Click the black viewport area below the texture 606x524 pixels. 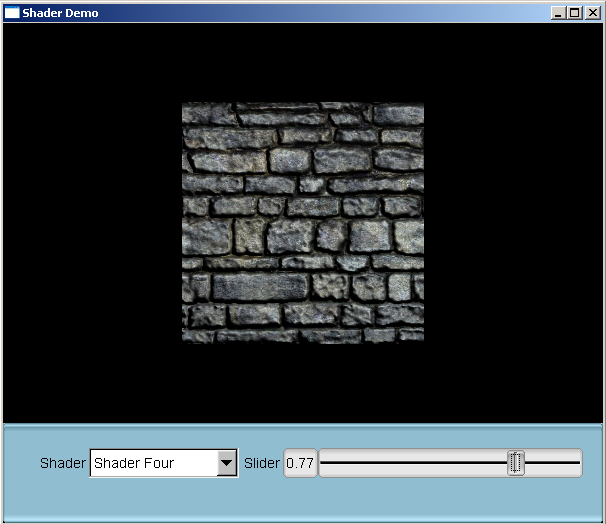(302, 385)
